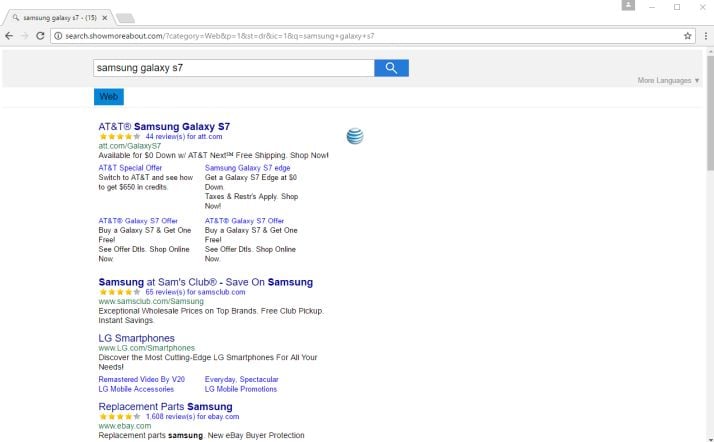Image resolution: width=714 pixels, height=442 pixels.
Task: Open 1,608 review(s) for ebay.com link
Action: tap(192, 417)
